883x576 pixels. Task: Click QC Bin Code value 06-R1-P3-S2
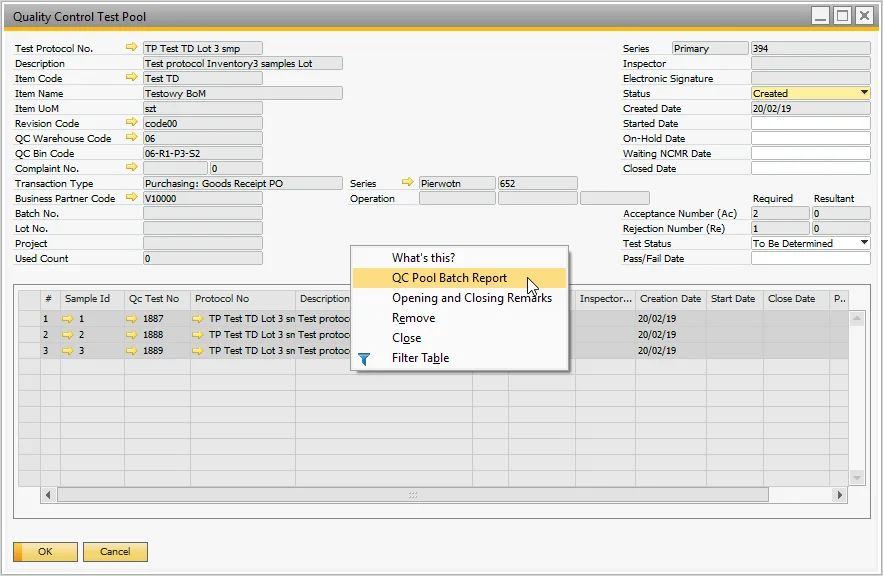202,153
